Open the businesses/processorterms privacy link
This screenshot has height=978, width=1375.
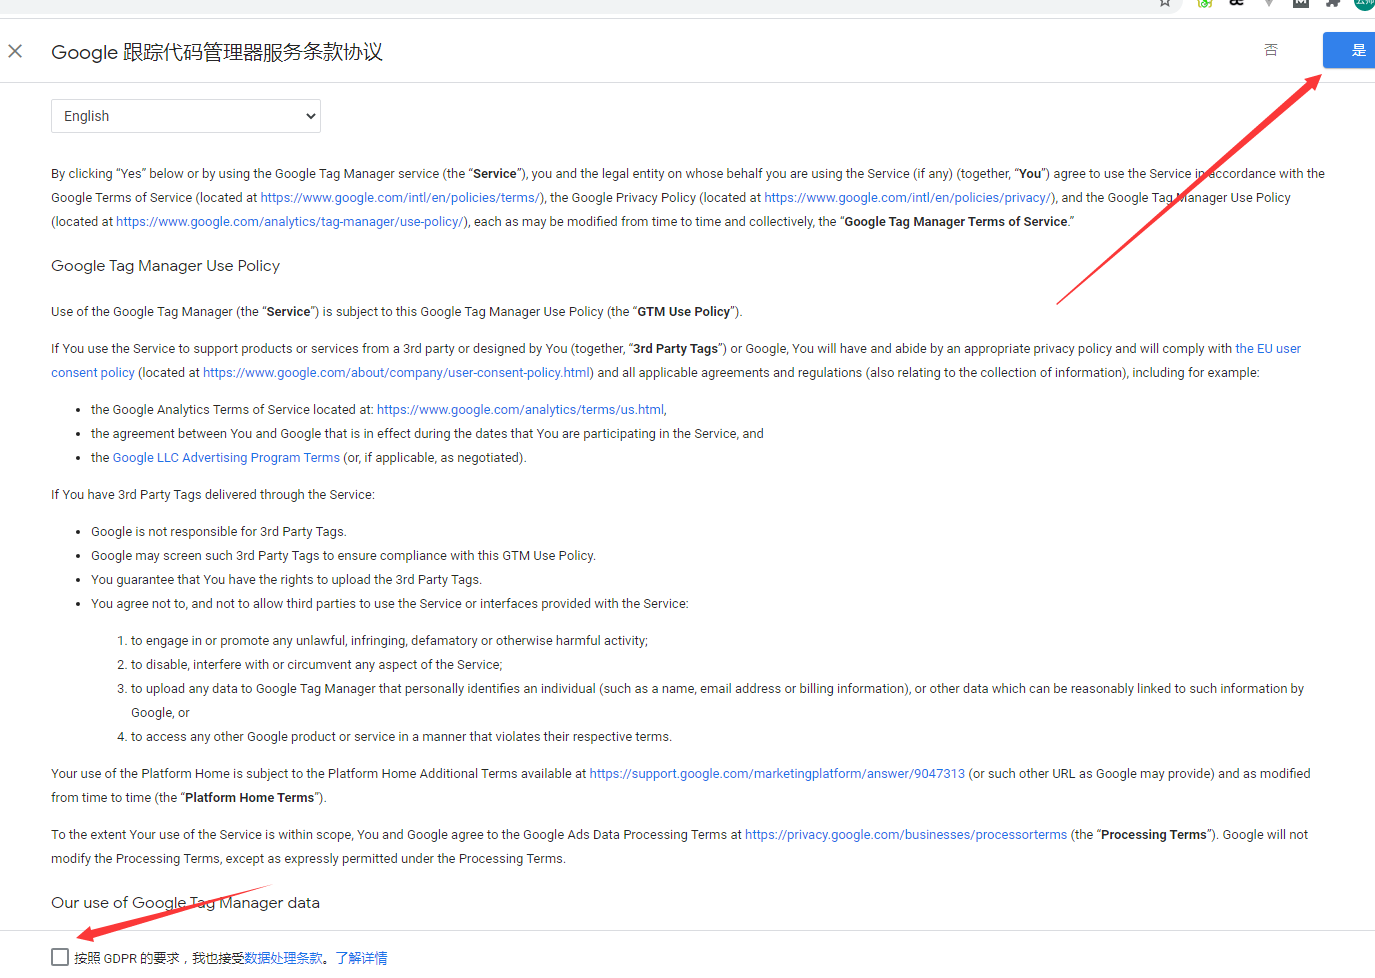(x=906, y=835)
